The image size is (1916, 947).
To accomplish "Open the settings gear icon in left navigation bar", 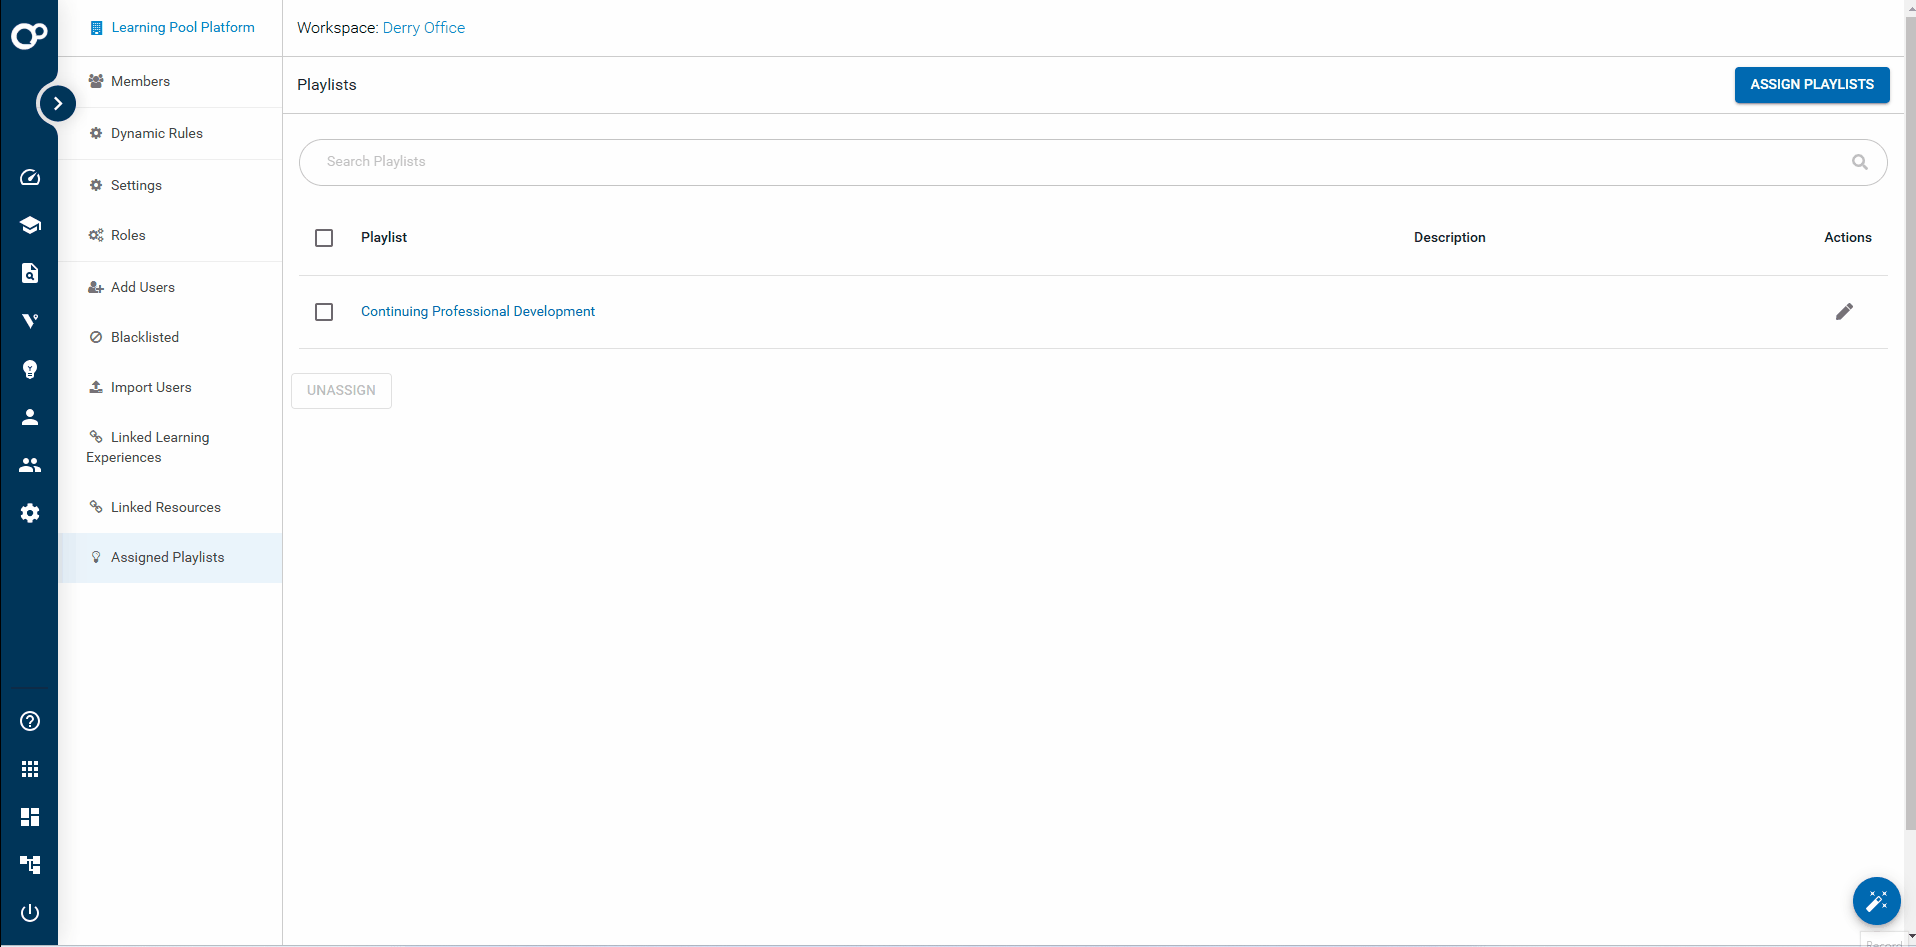I will coord(30,513).
